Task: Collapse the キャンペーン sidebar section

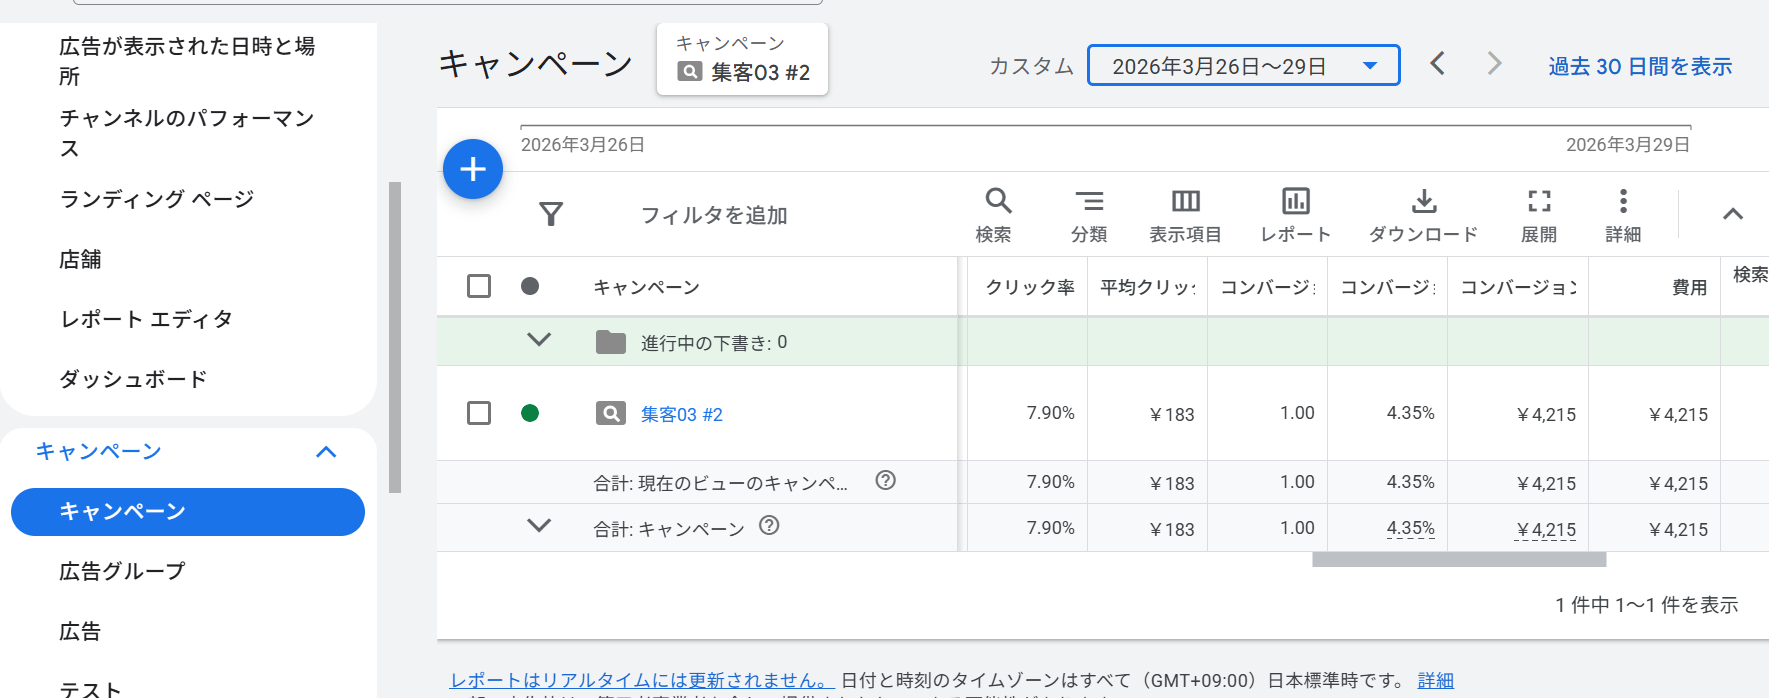Action: [326, 452]
